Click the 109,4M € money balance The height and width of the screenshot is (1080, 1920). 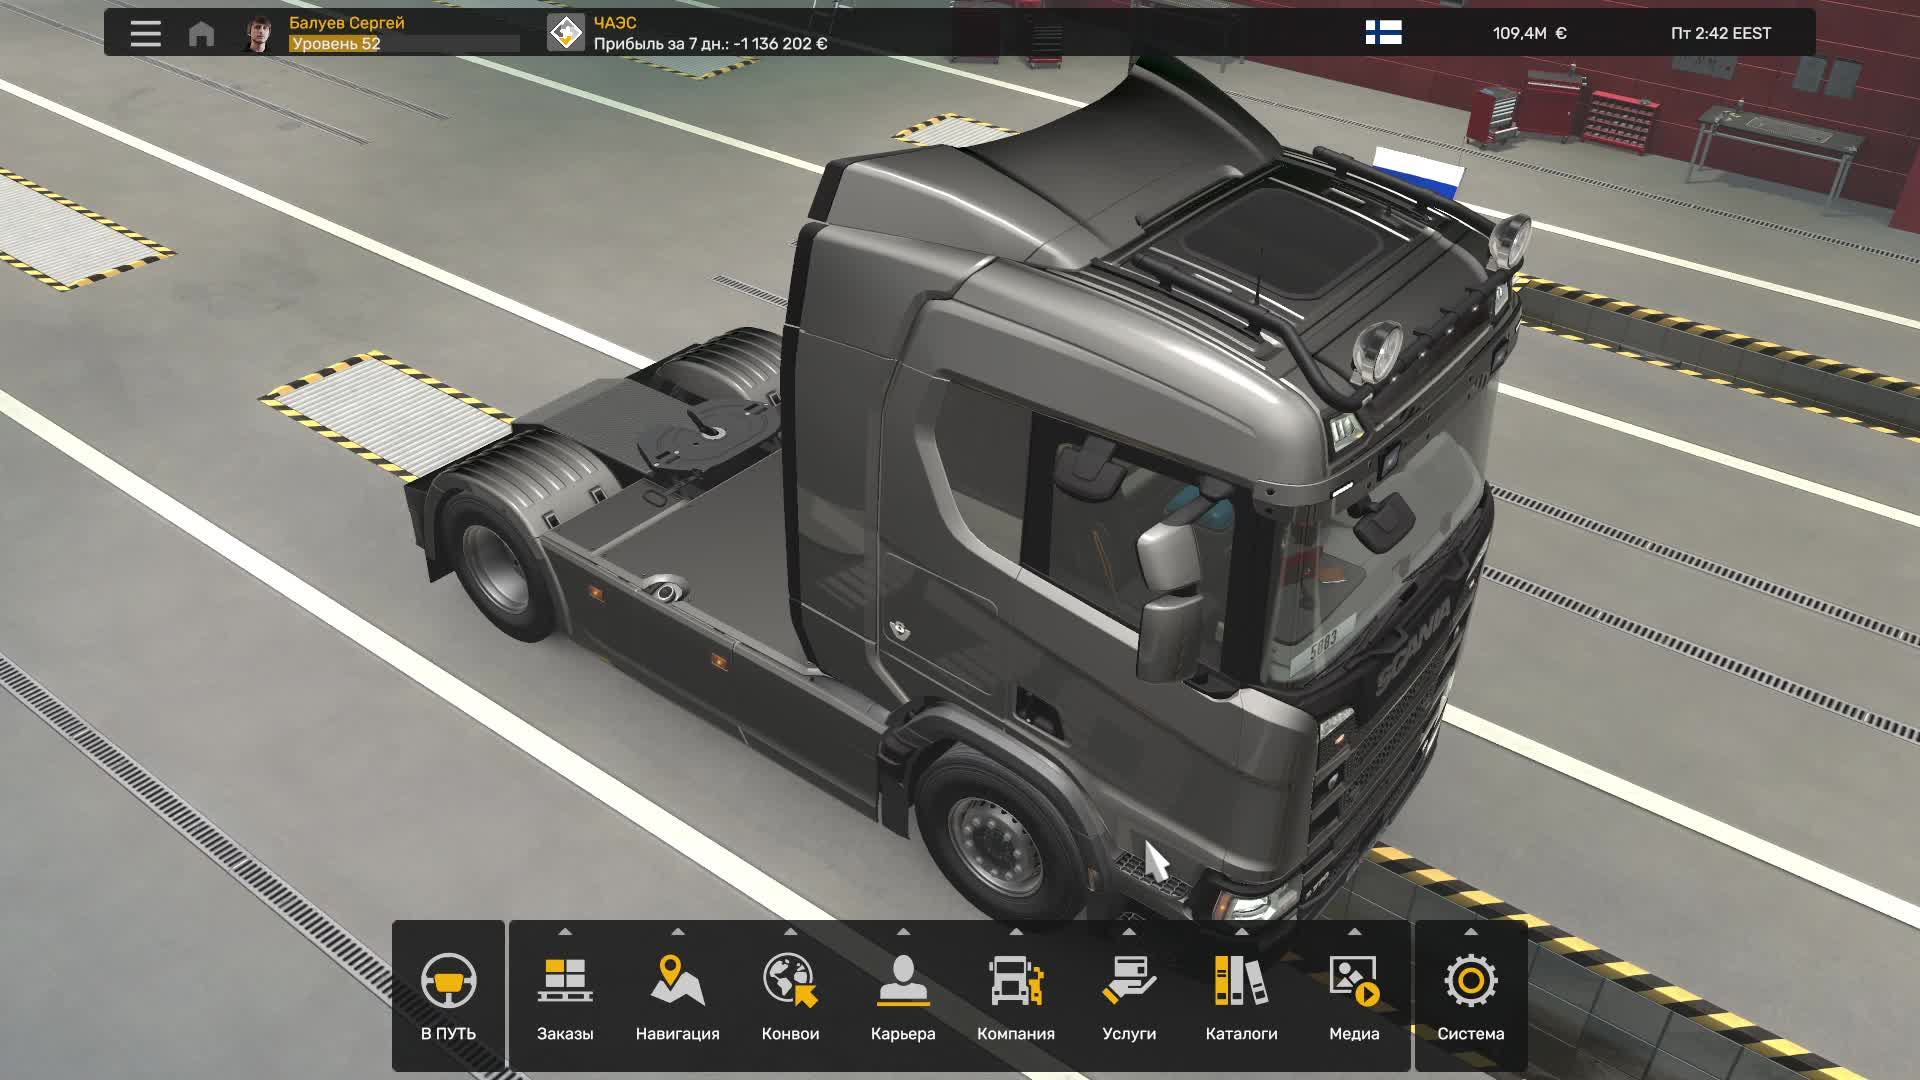click(1529, 33)
